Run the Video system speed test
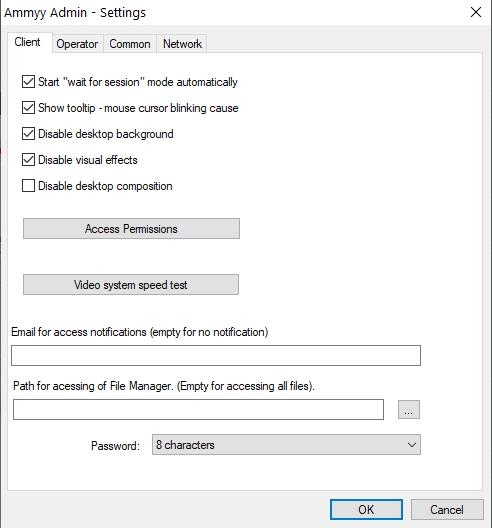Image resolution: width=492 pixels, height=528 pixels. (131, 285)
